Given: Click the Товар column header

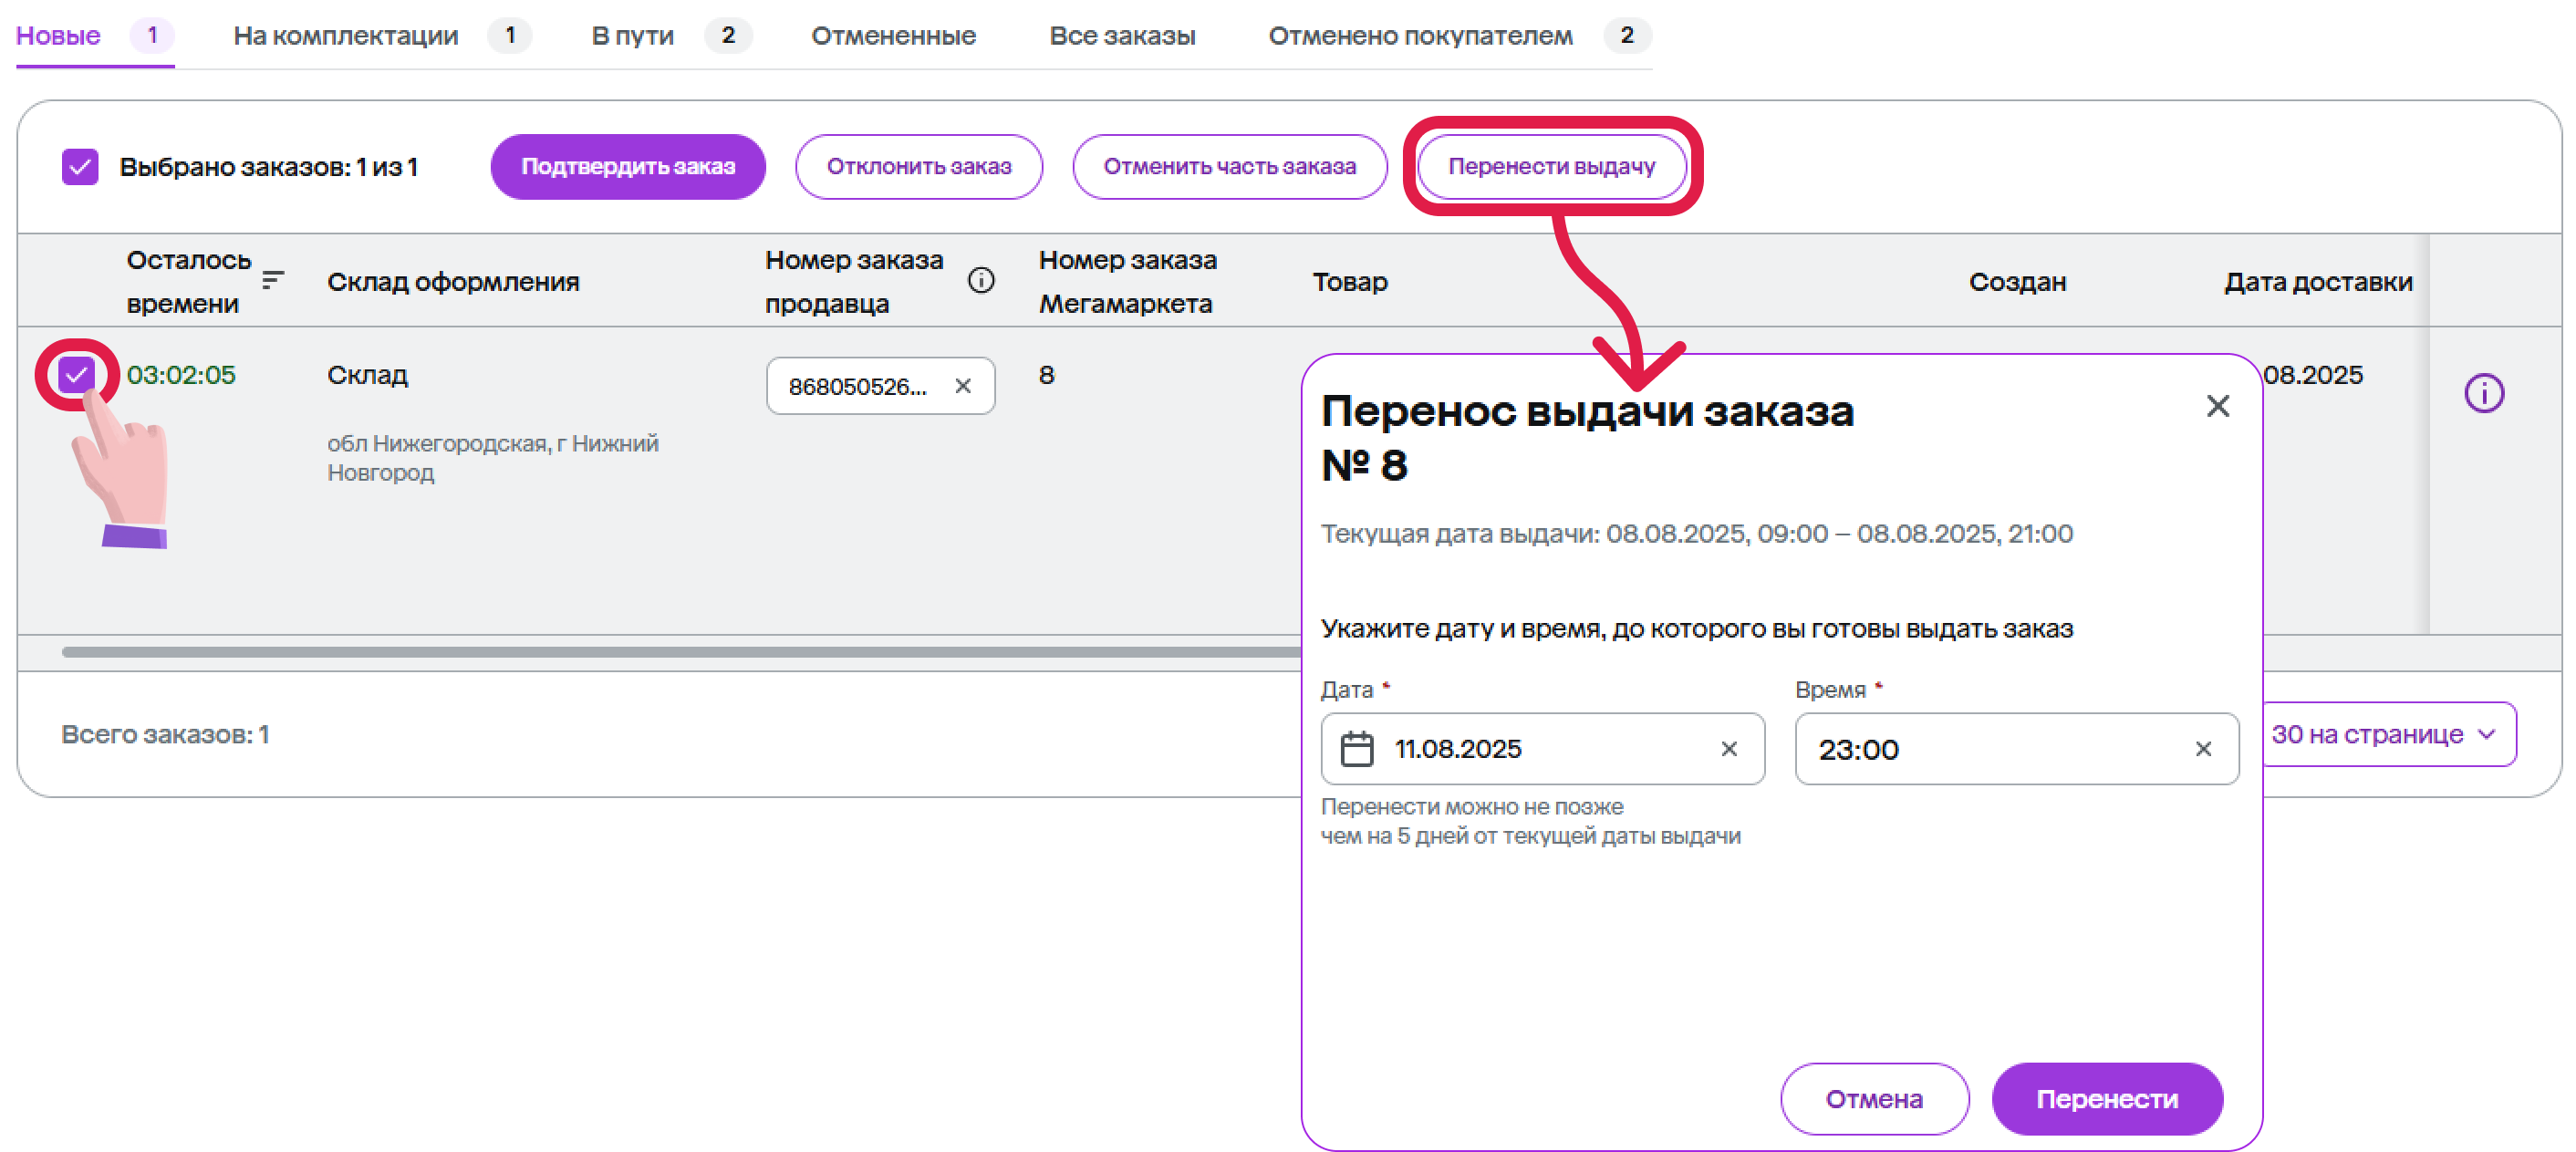Looking at the screenshot, I should pyautogui.click(x=1349, y=281).
